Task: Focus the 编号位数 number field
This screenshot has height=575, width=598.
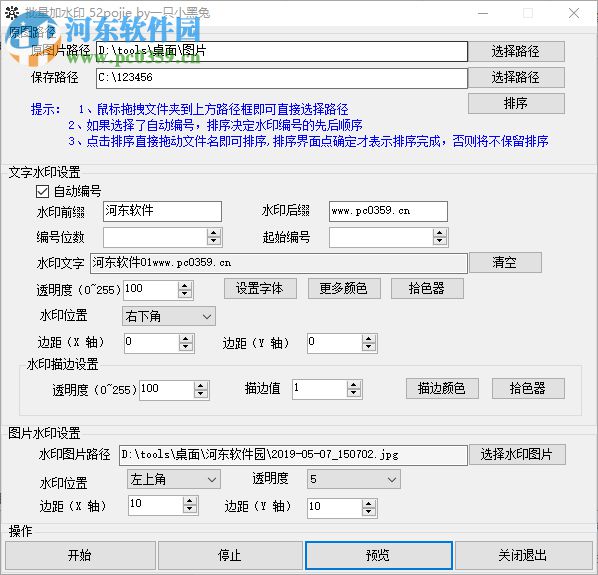Action: pyautogui.click(x=155, y=238)
